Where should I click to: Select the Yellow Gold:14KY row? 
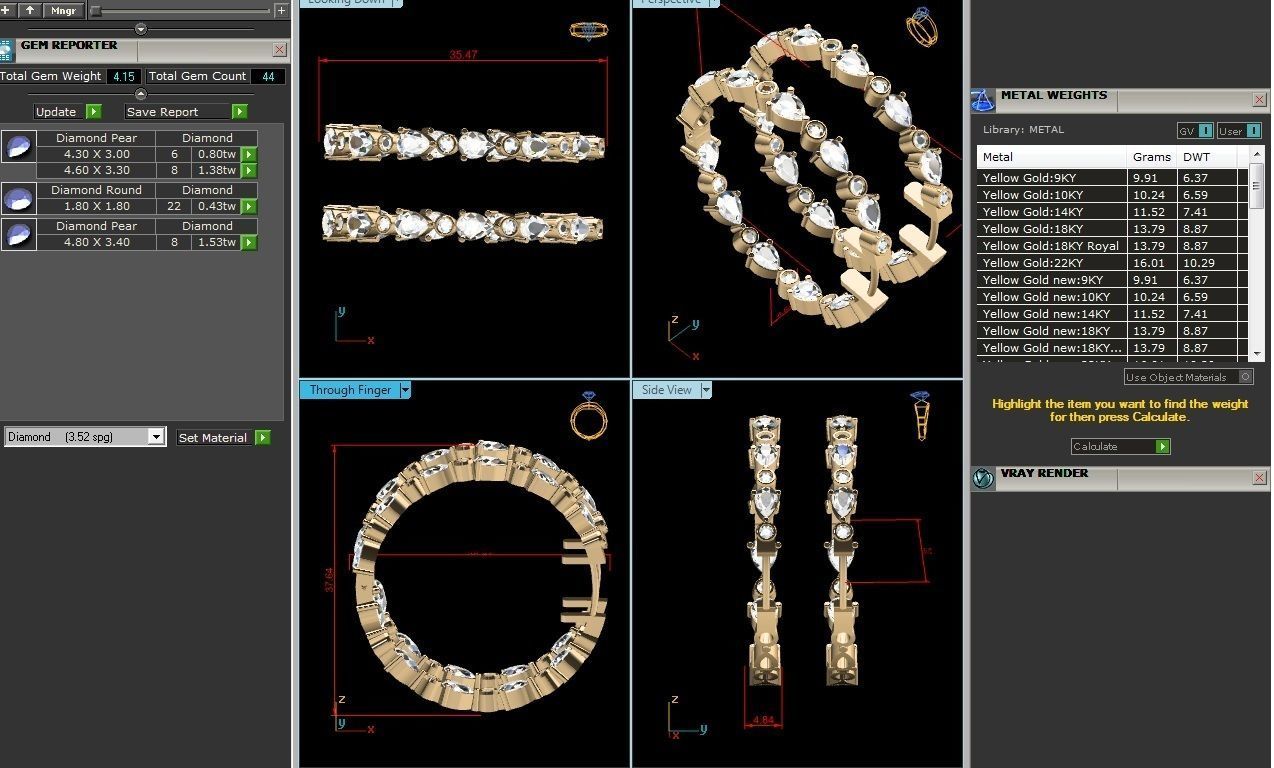pyautogui.click(x=1113, y=212)
